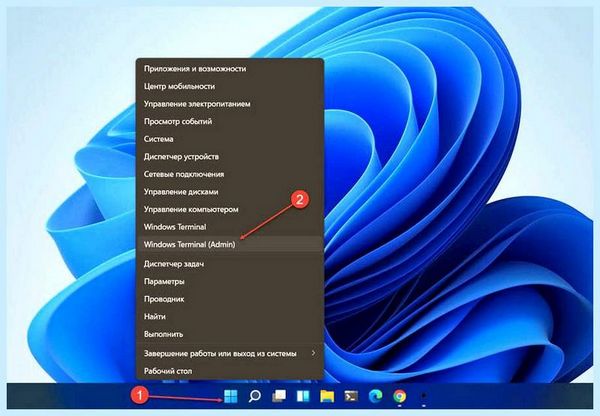Open 'Диспетчер задач' from the menu
The width and height of the screenshot is (600, 416).
point(230,264)
